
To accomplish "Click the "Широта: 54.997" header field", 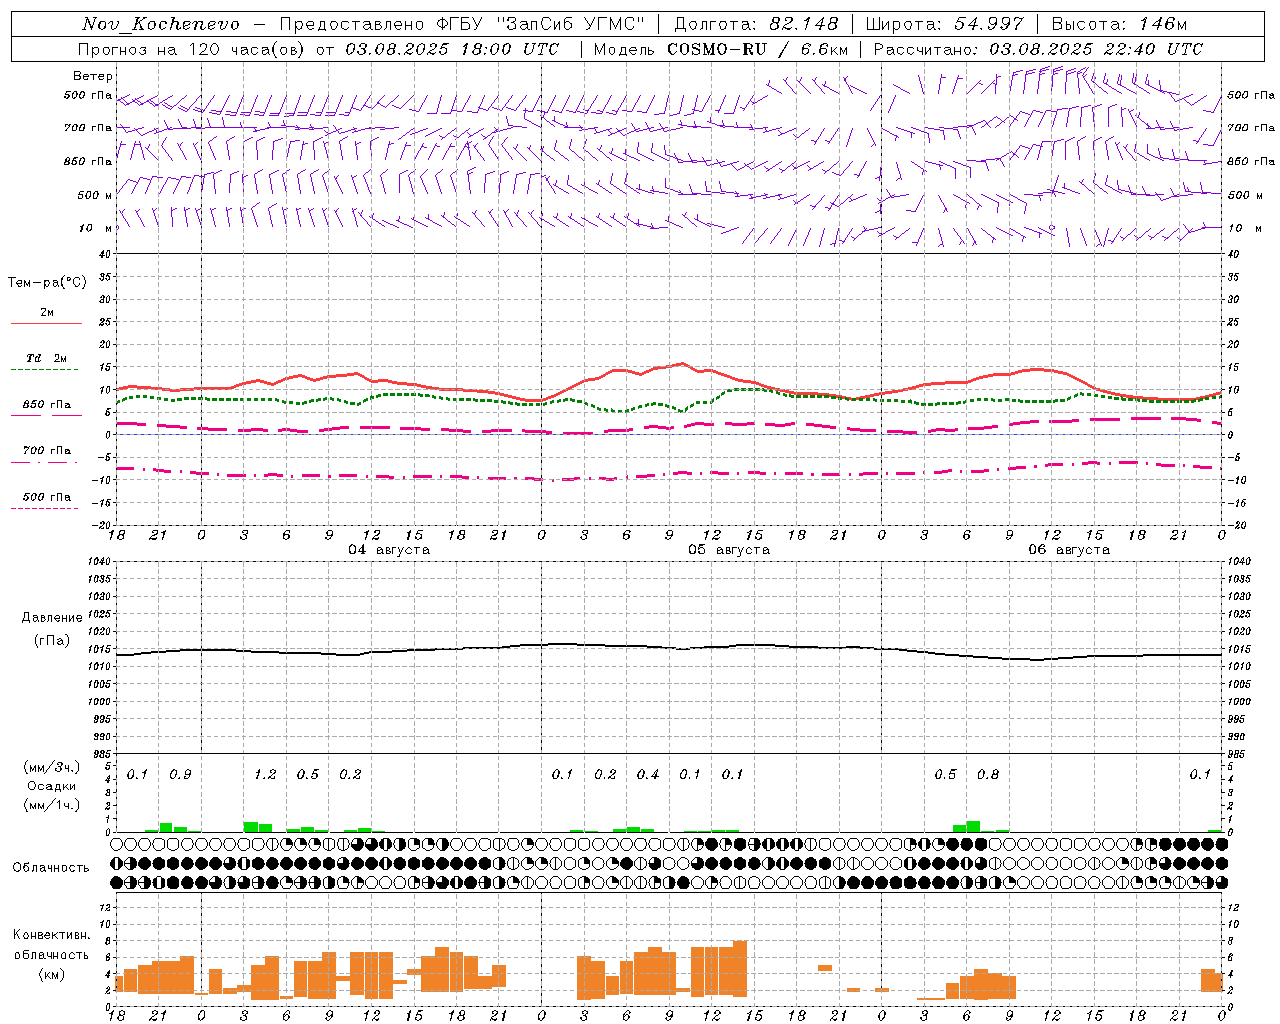I will point(944,24).
